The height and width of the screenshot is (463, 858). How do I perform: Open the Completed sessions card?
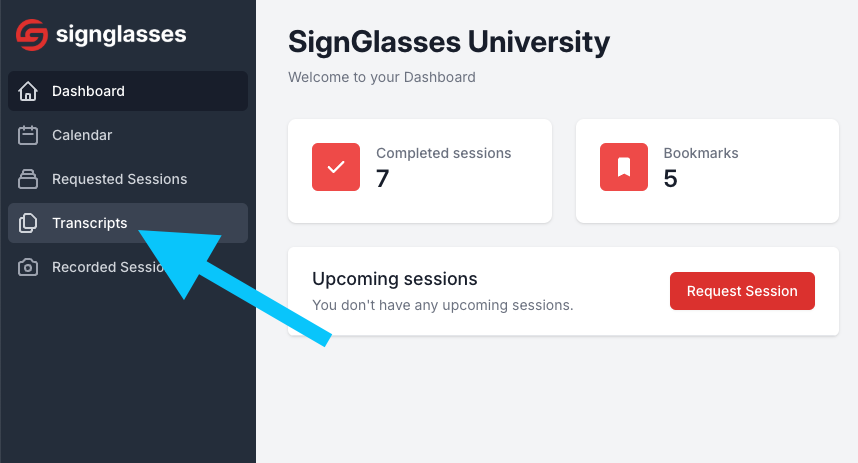(x=420, y=171)
